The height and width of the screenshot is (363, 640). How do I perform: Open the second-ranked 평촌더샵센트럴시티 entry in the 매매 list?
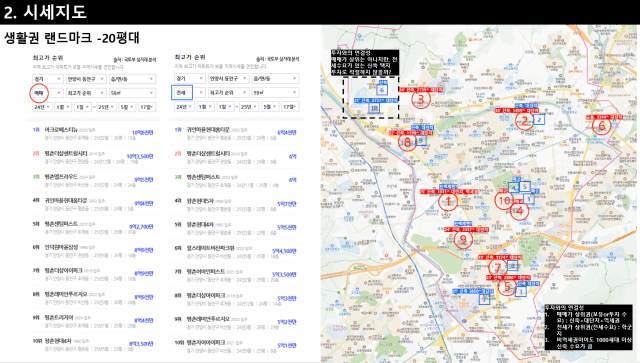pos(93,157)
